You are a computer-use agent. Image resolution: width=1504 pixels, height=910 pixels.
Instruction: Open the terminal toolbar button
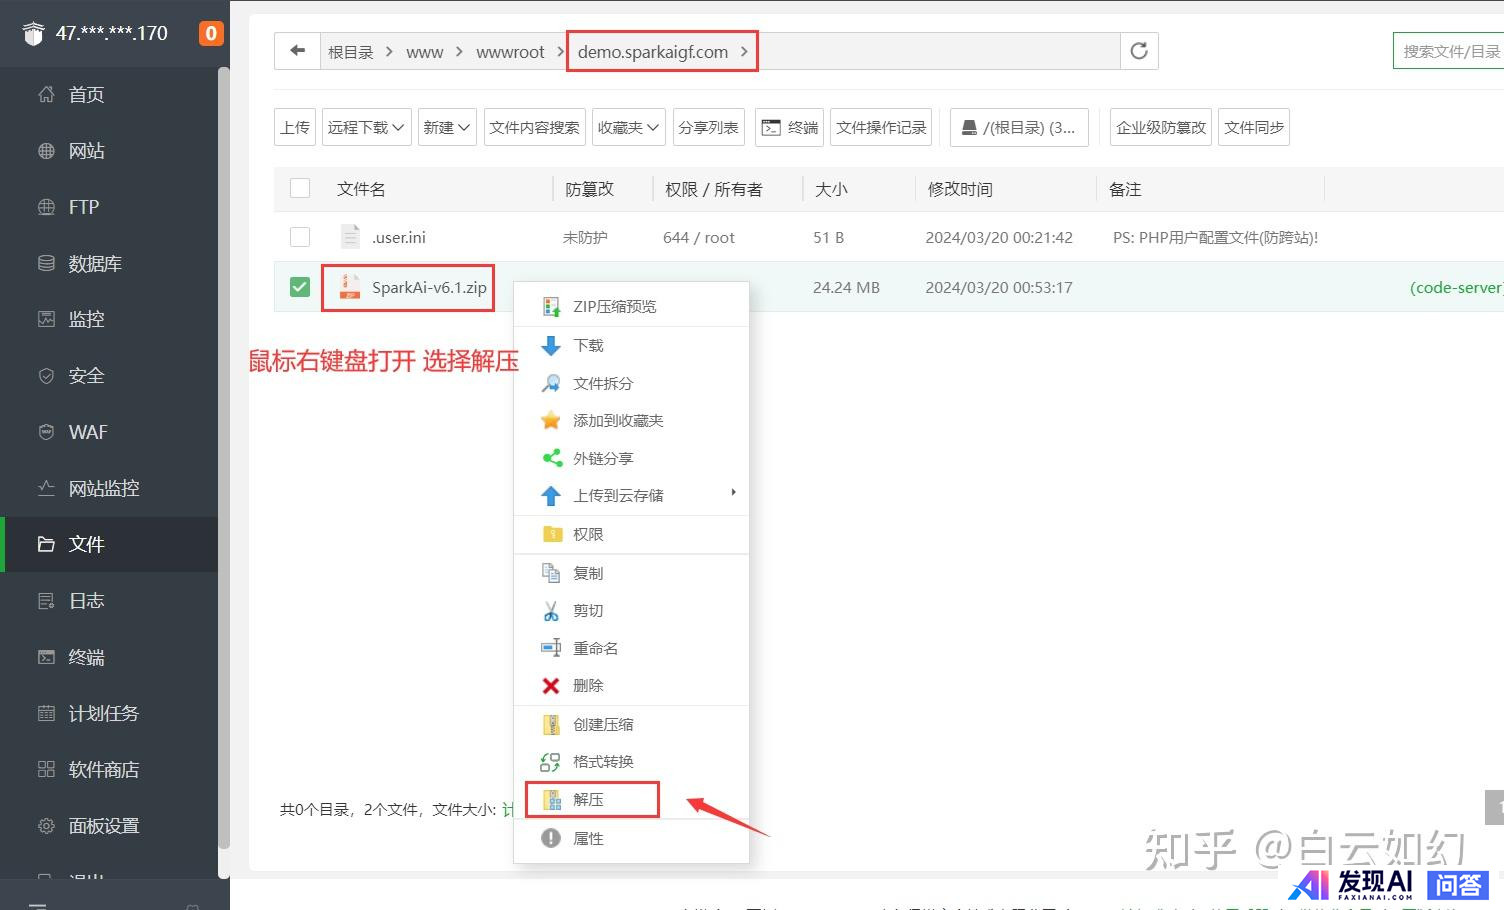click(790, 127)
